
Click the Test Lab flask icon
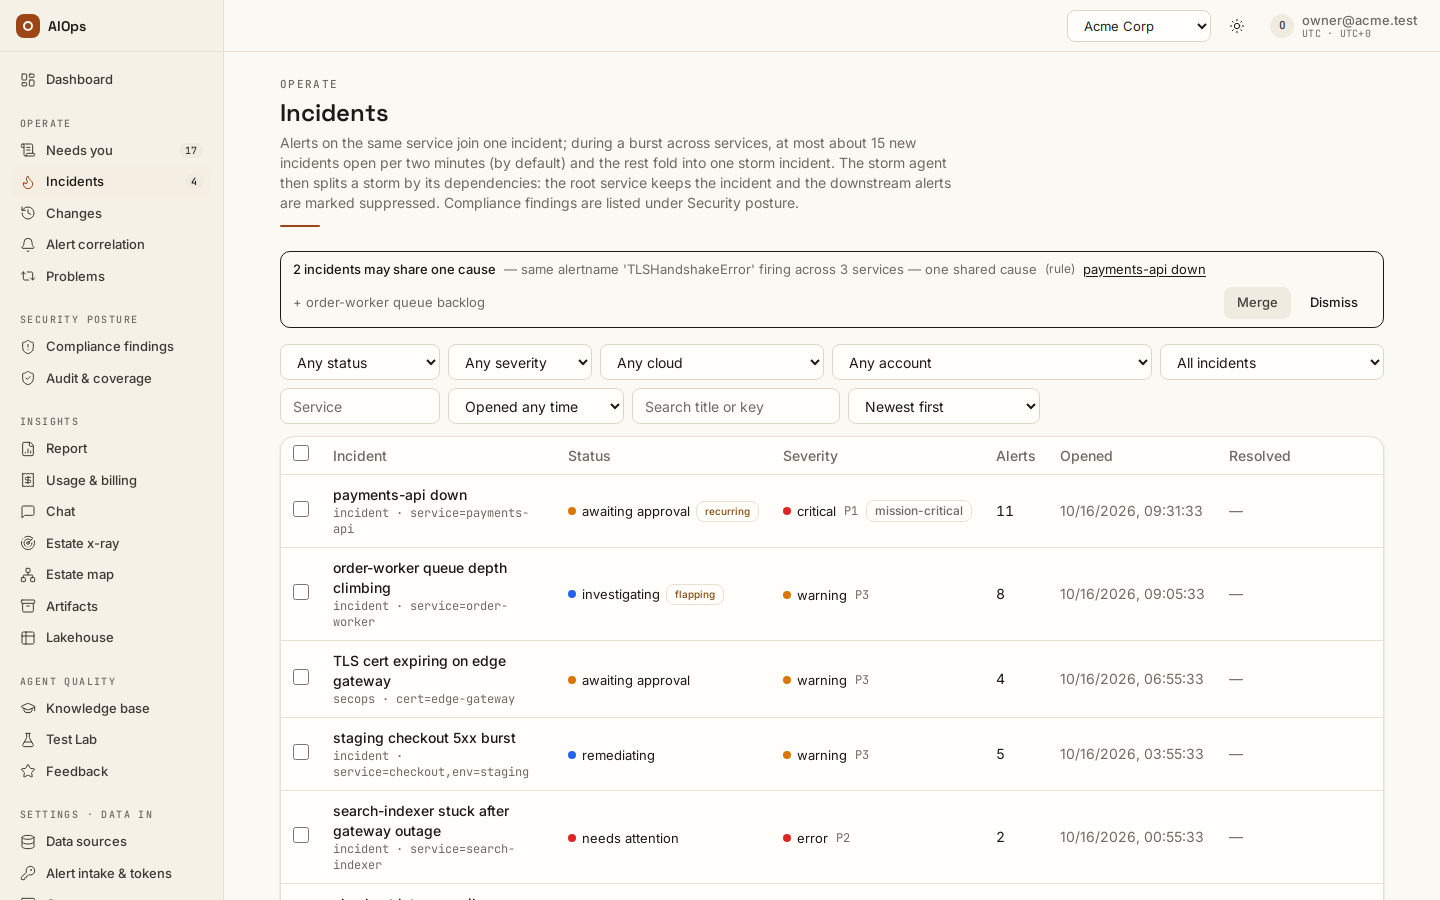tap(28, 740)
